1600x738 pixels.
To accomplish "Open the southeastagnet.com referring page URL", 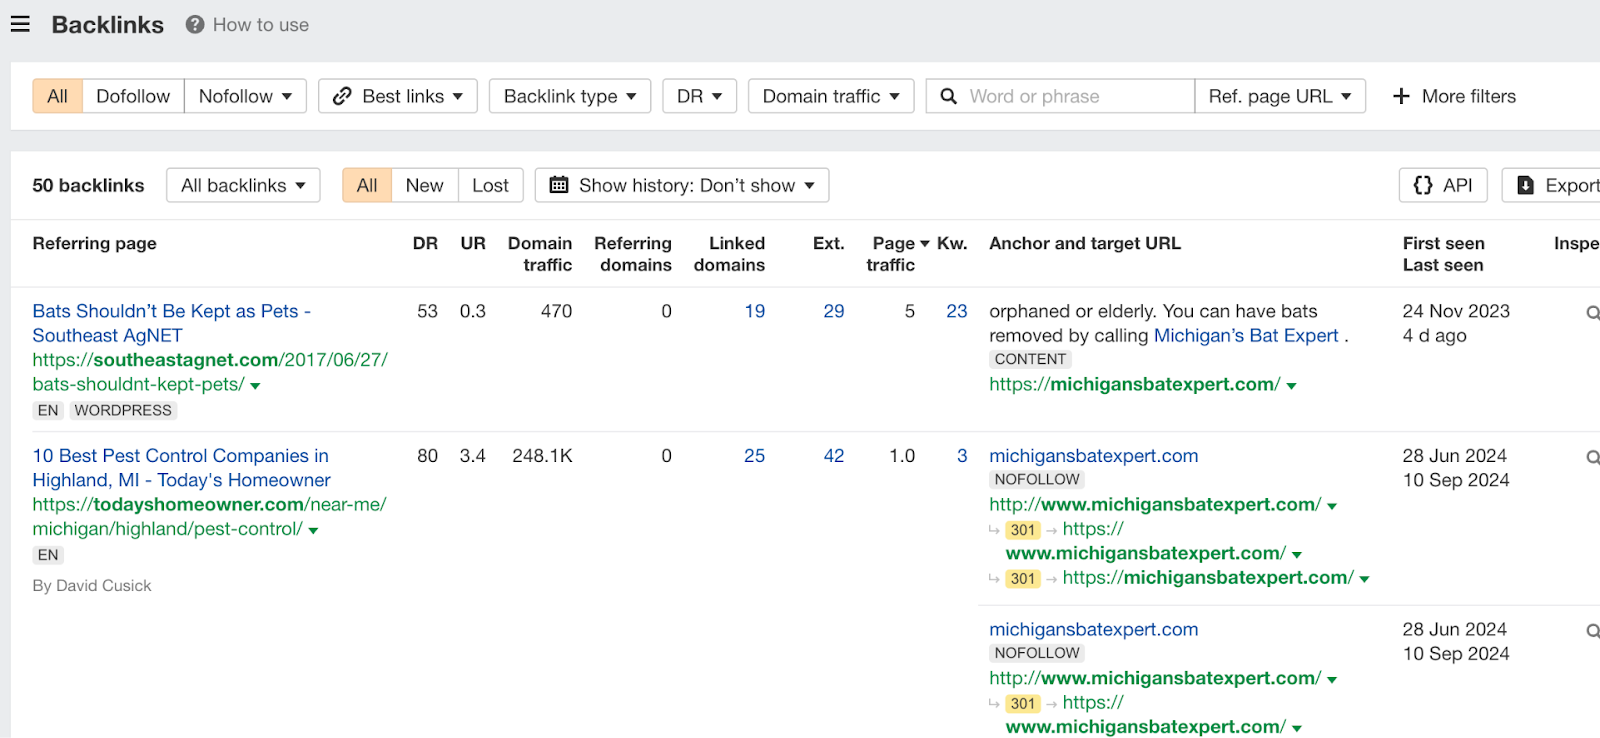I will tap(210, 372).
